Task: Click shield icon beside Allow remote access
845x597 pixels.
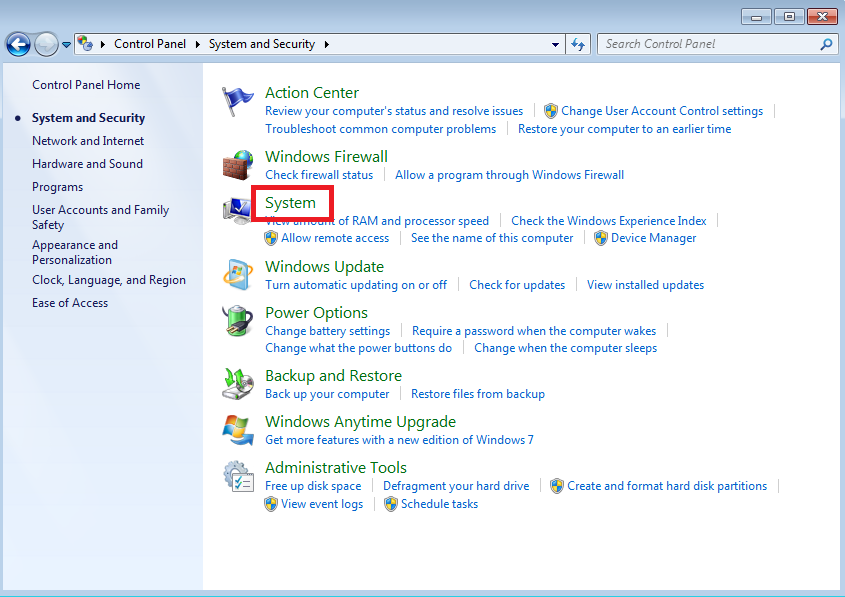Action: pyautogui.click(x=271, y=238)
